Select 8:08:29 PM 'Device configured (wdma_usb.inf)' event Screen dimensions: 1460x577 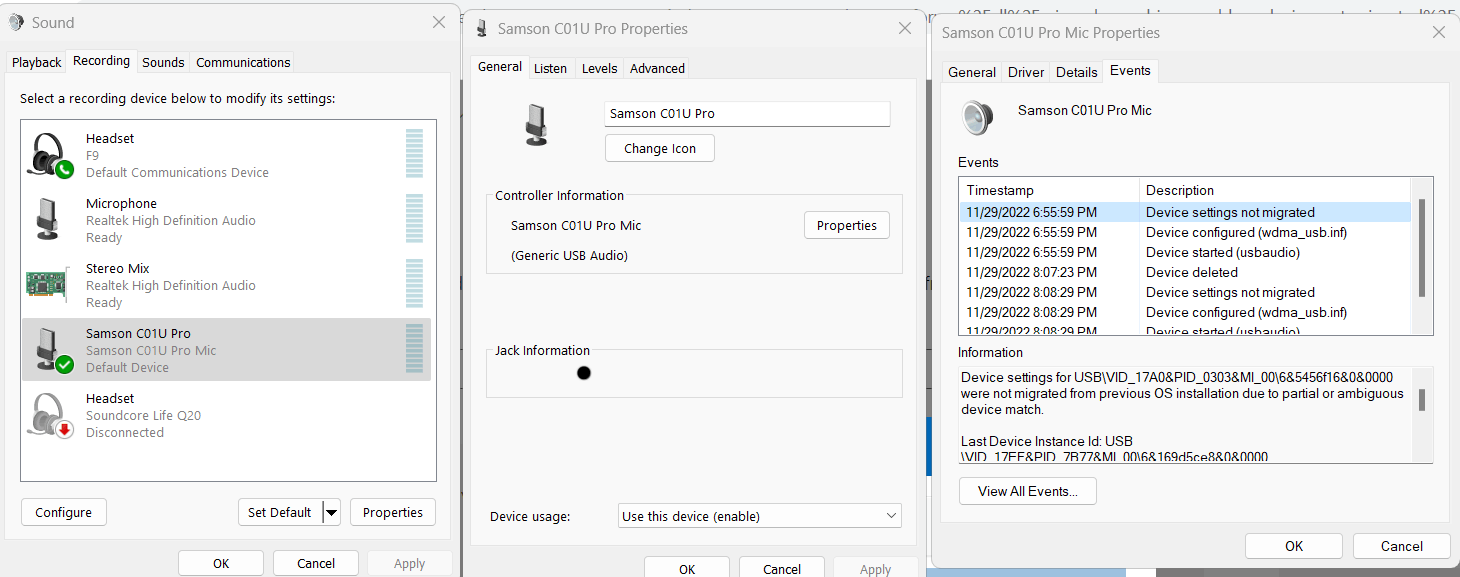click(x=1185, y=312)
